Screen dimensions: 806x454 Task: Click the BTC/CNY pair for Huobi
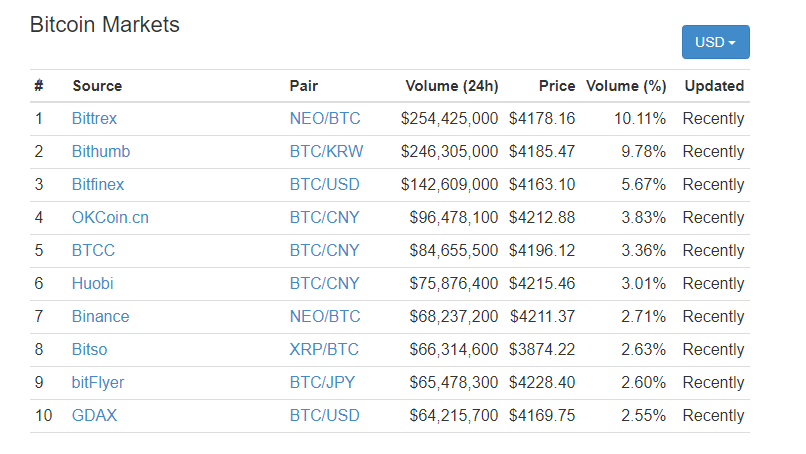(x=324, y=283)
